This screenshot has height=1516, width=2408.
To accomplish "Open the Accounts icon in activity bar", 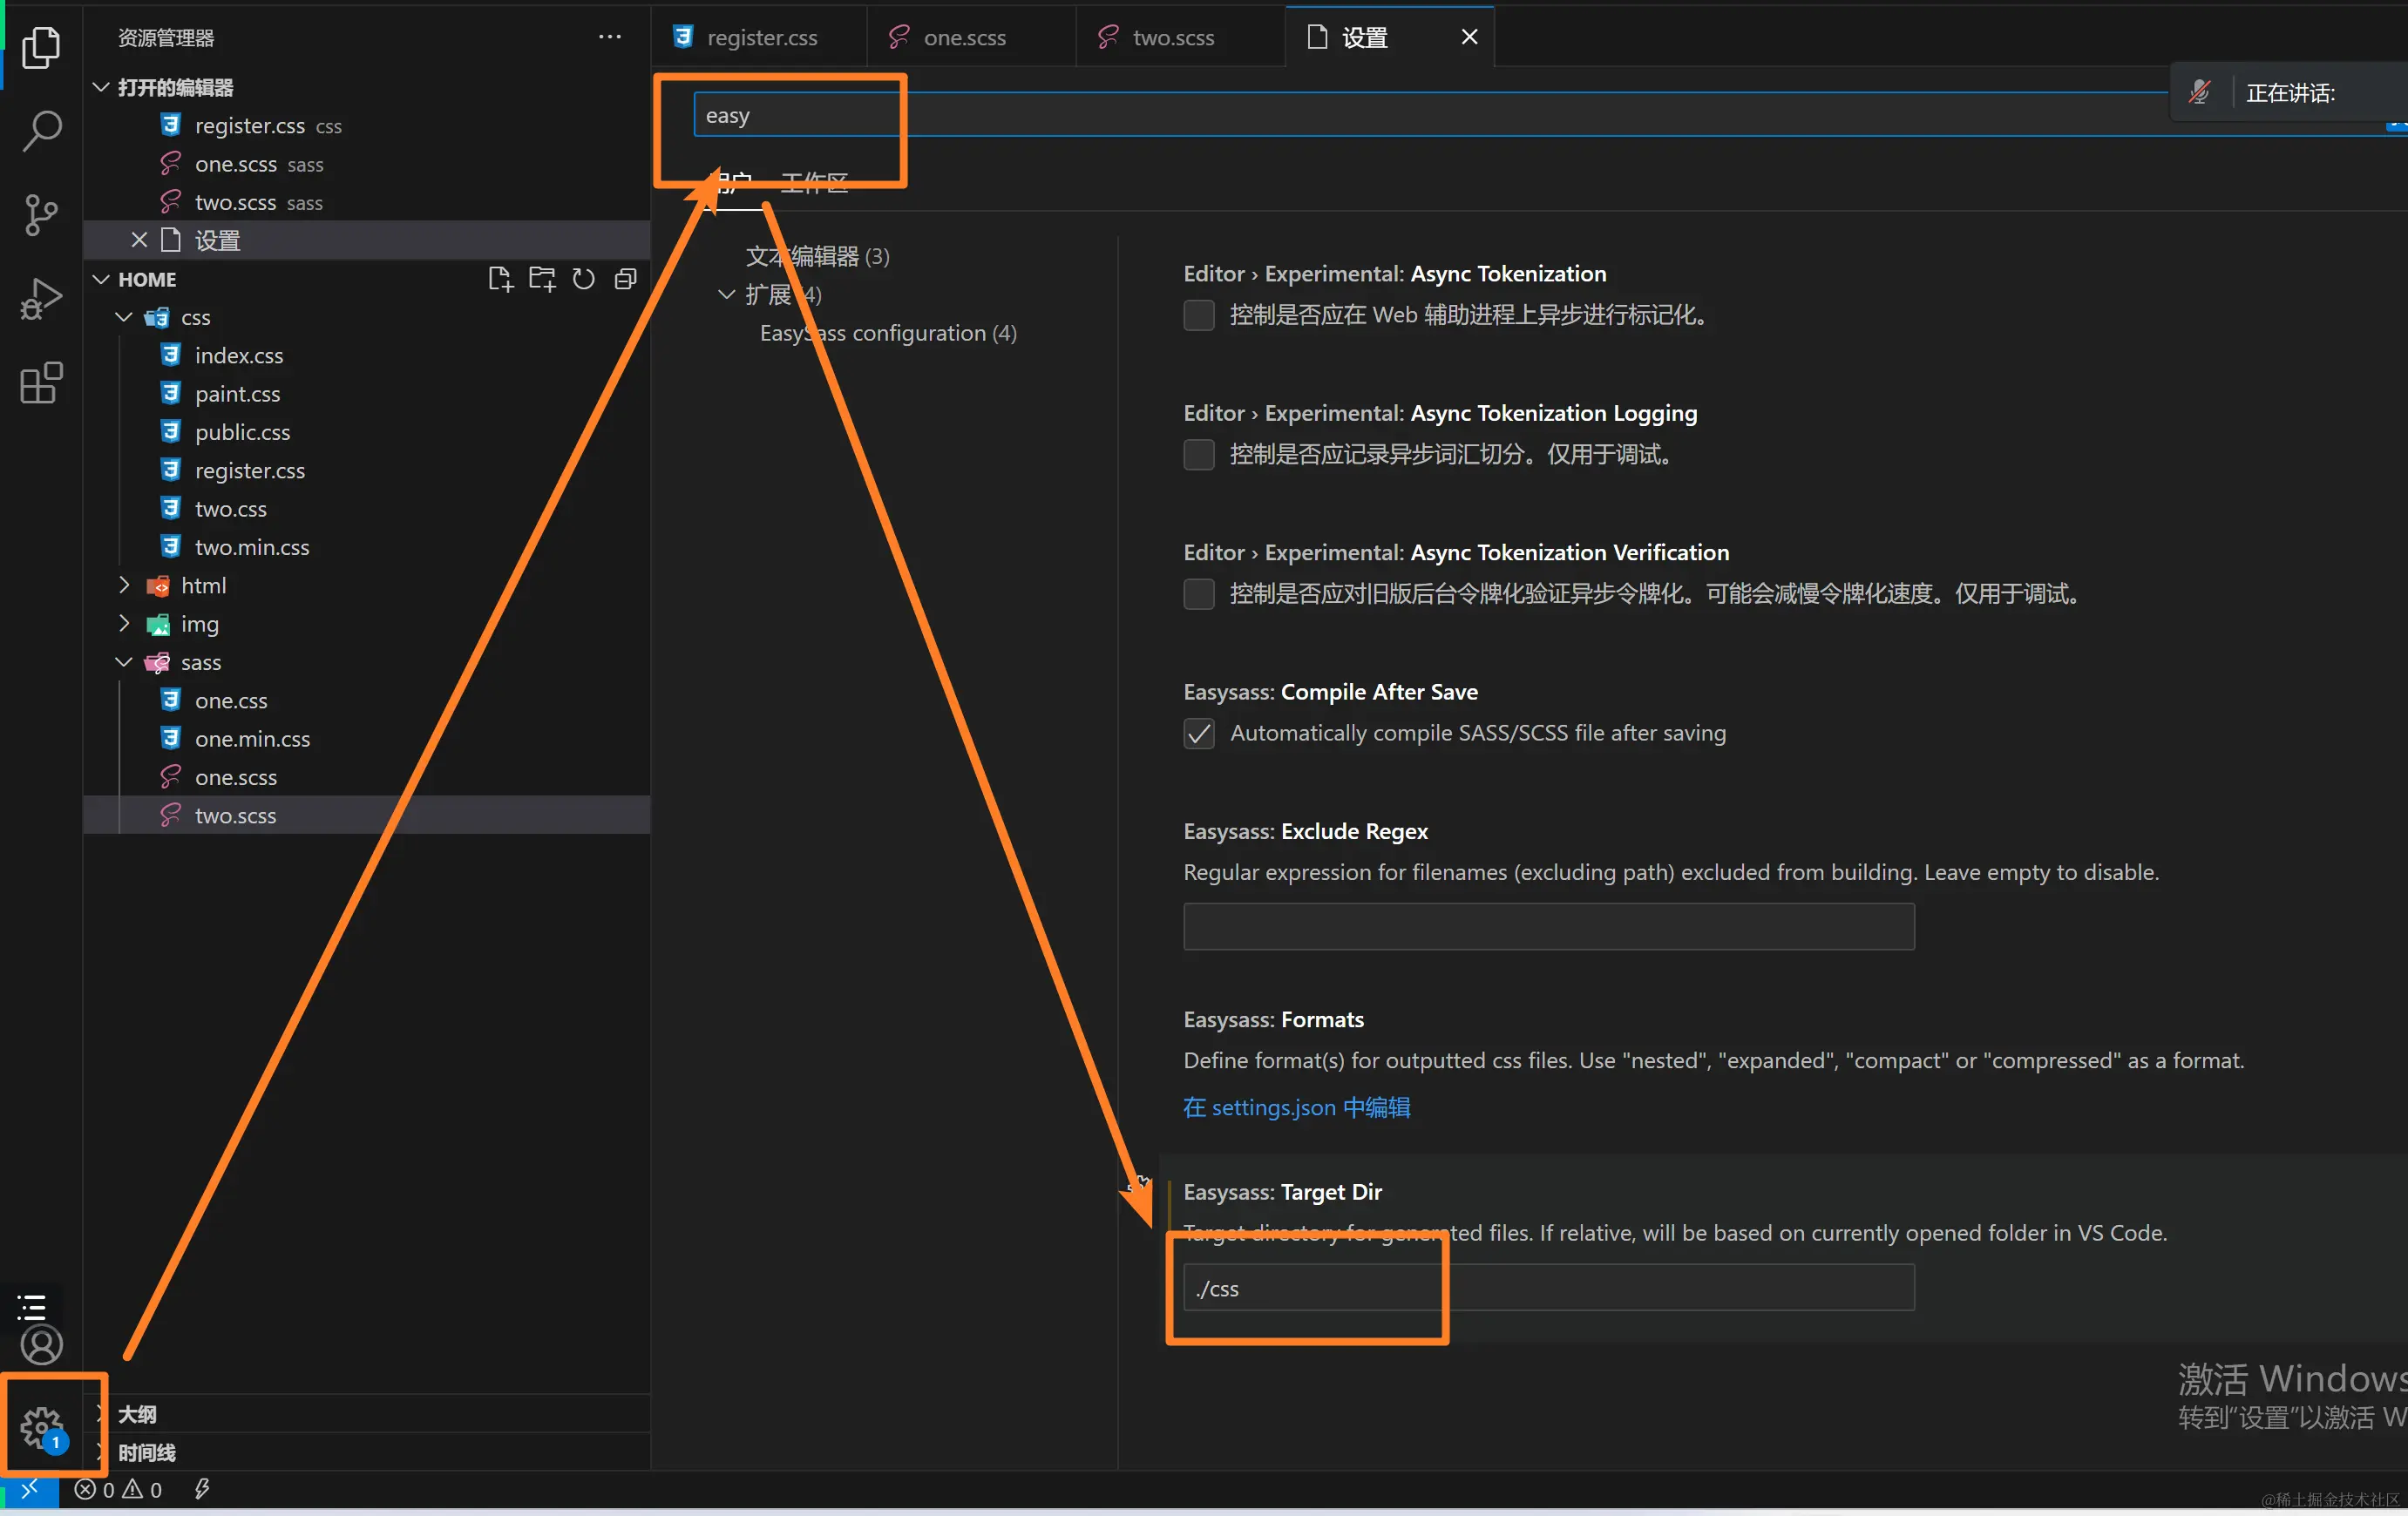I will [41, 1345].
